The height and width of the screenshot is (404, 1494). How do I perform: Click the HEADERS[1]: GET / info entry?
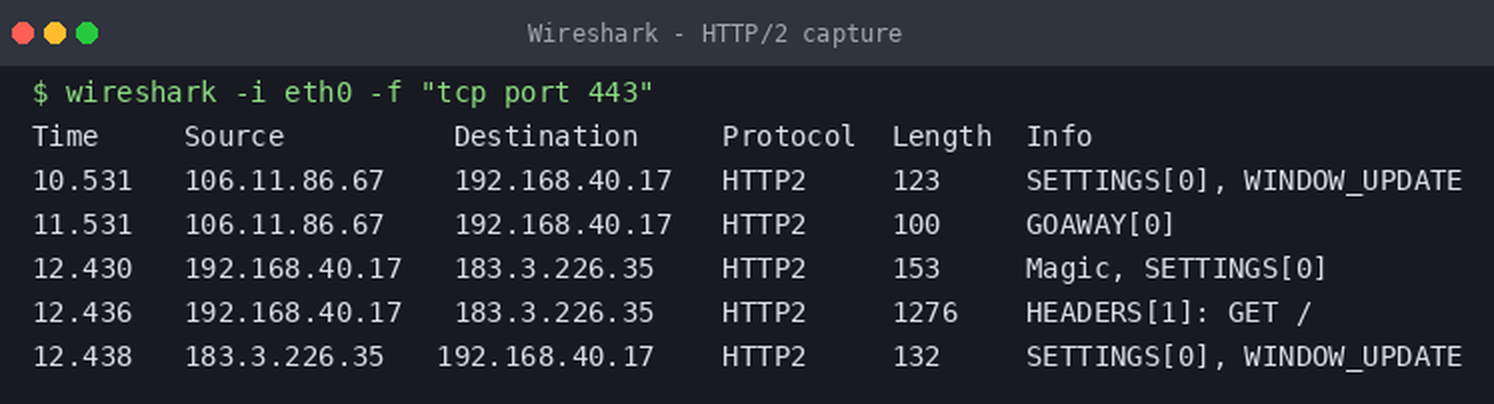[1168, 313]
